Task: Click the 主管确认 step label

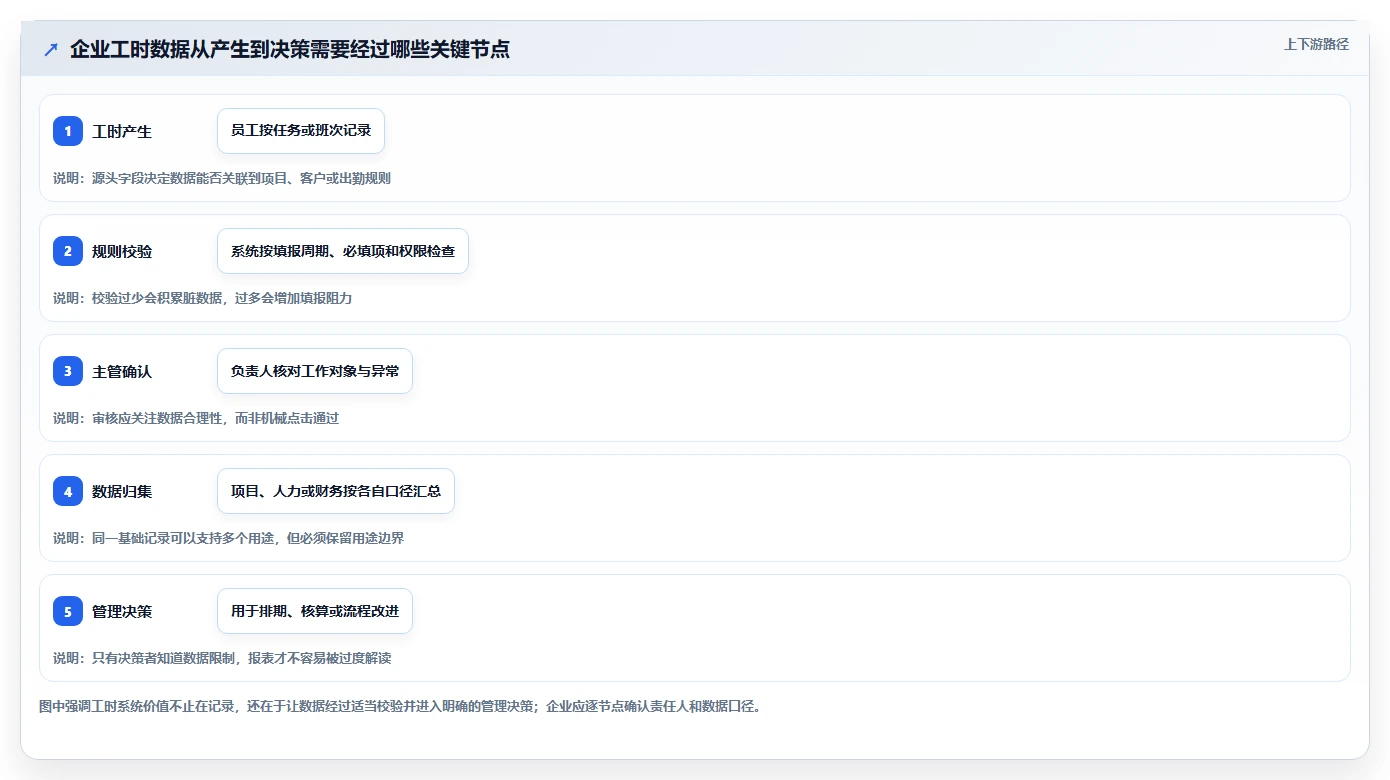Action: [x=122, y=371]
